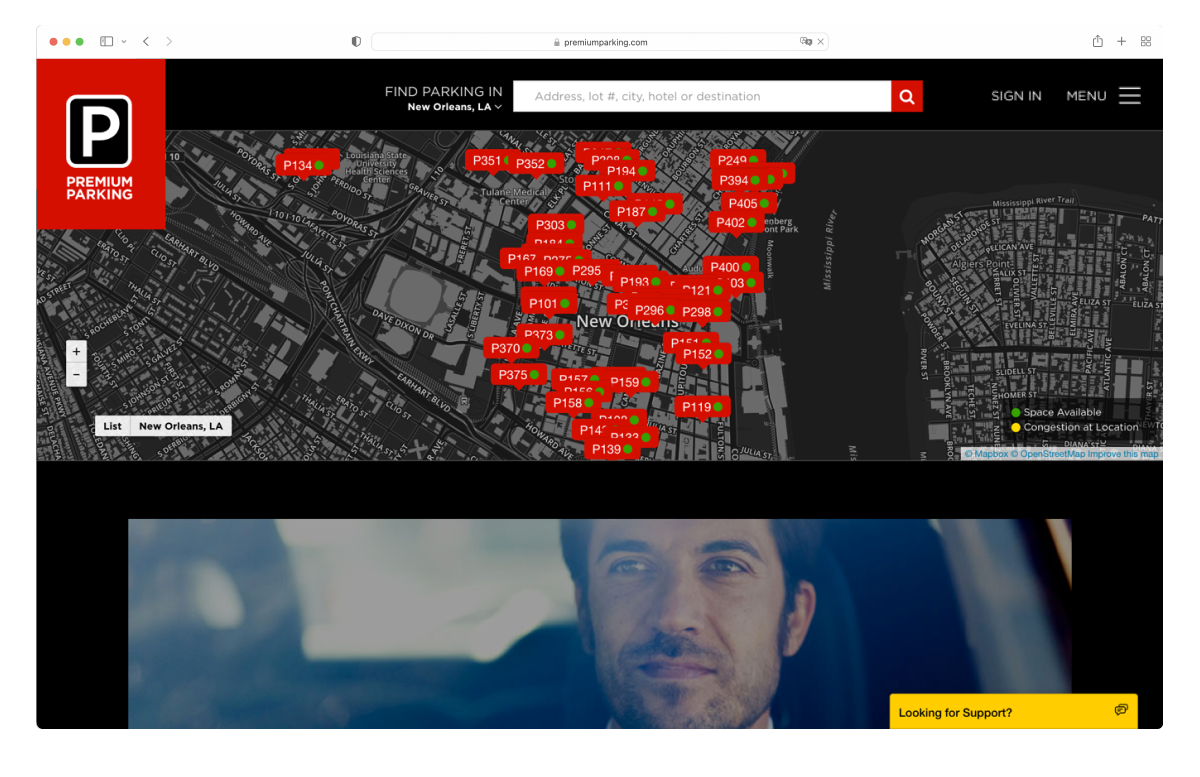The image size is (1200, 777).
Task: Switch to List view
Action: click(112, 426)
